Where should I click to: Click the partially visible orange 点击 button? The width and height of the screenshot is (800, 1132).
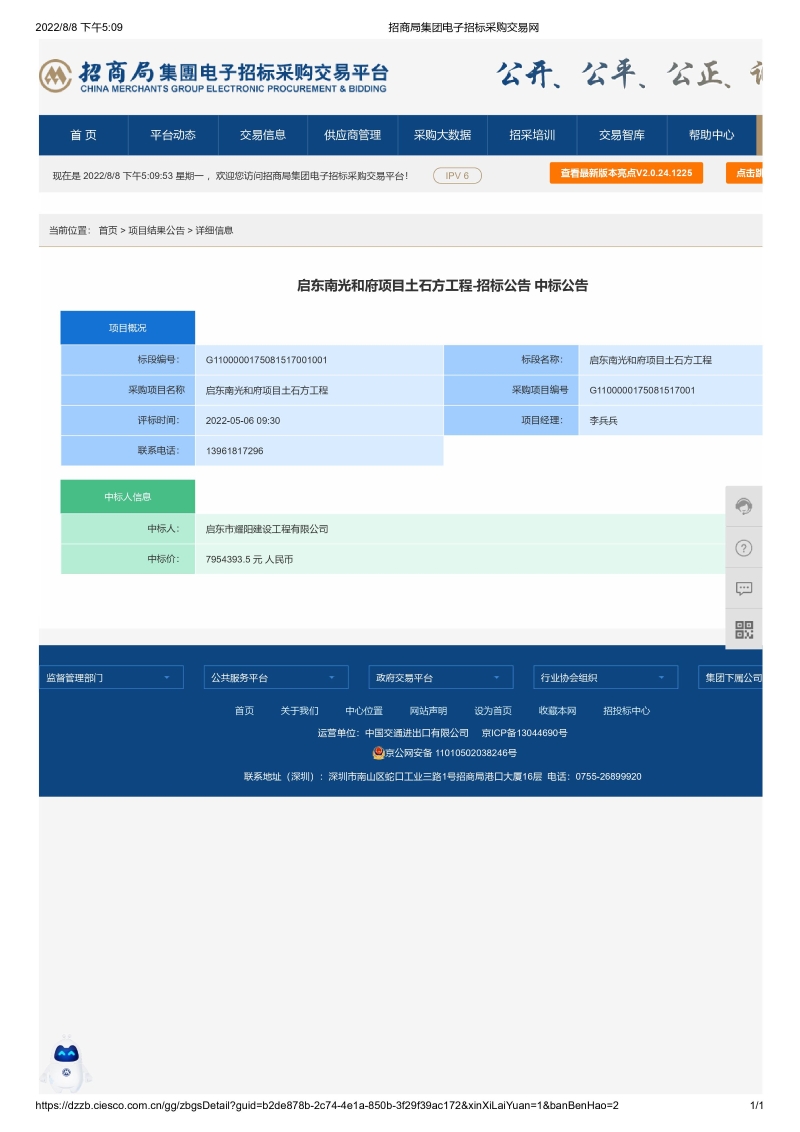pos(744,173)
